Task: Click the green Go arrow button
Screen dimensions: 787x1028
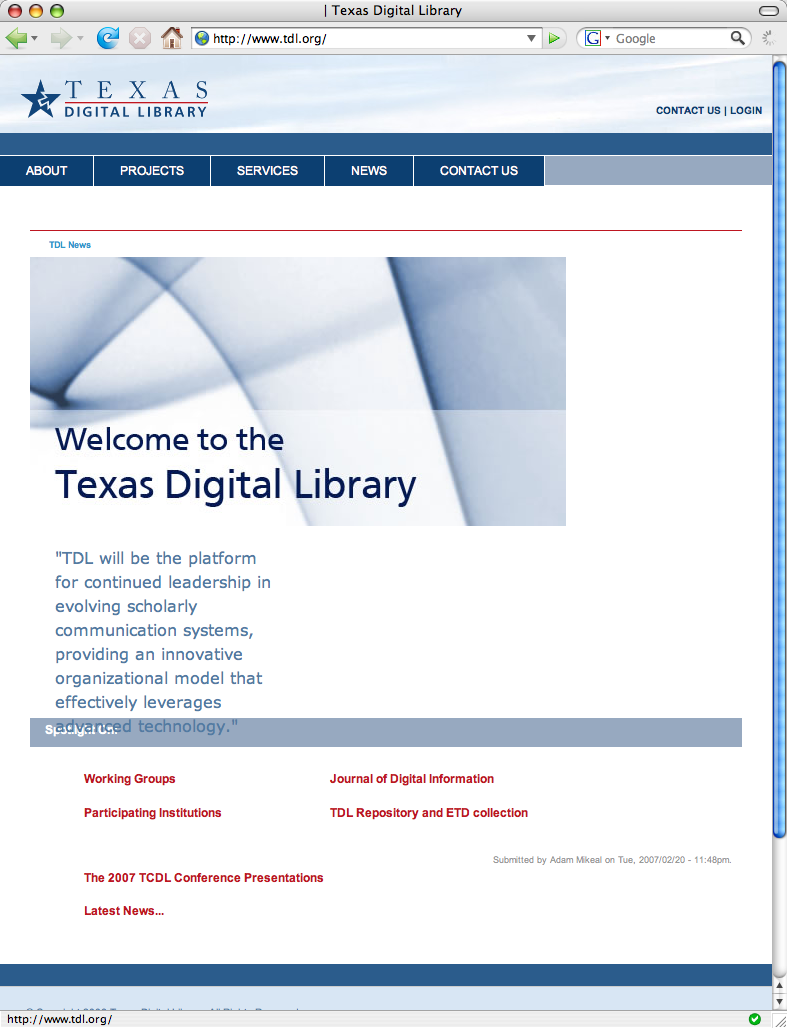Action: 554,38
